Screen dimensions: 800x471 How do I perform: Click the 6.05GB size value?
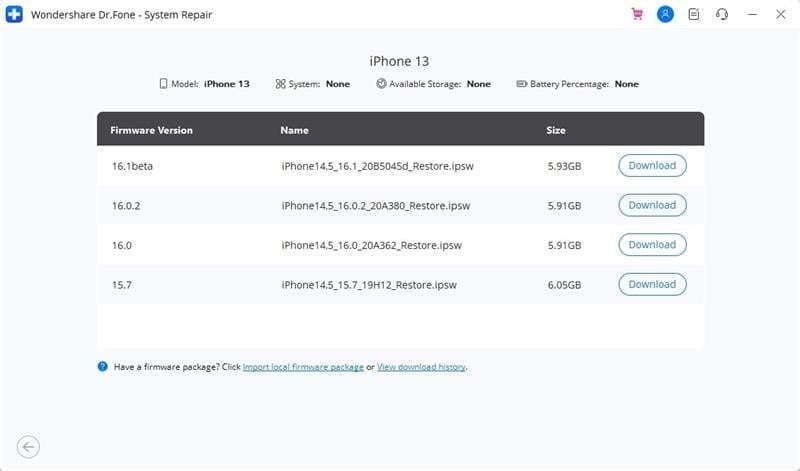point(564,285)
